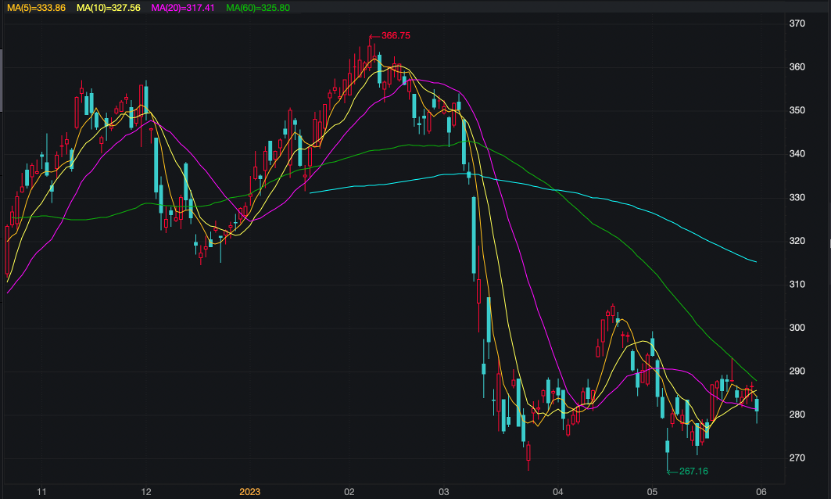
Task: Click the 300 price axis label
Action: pyautogui.click(x=796, y=328)
